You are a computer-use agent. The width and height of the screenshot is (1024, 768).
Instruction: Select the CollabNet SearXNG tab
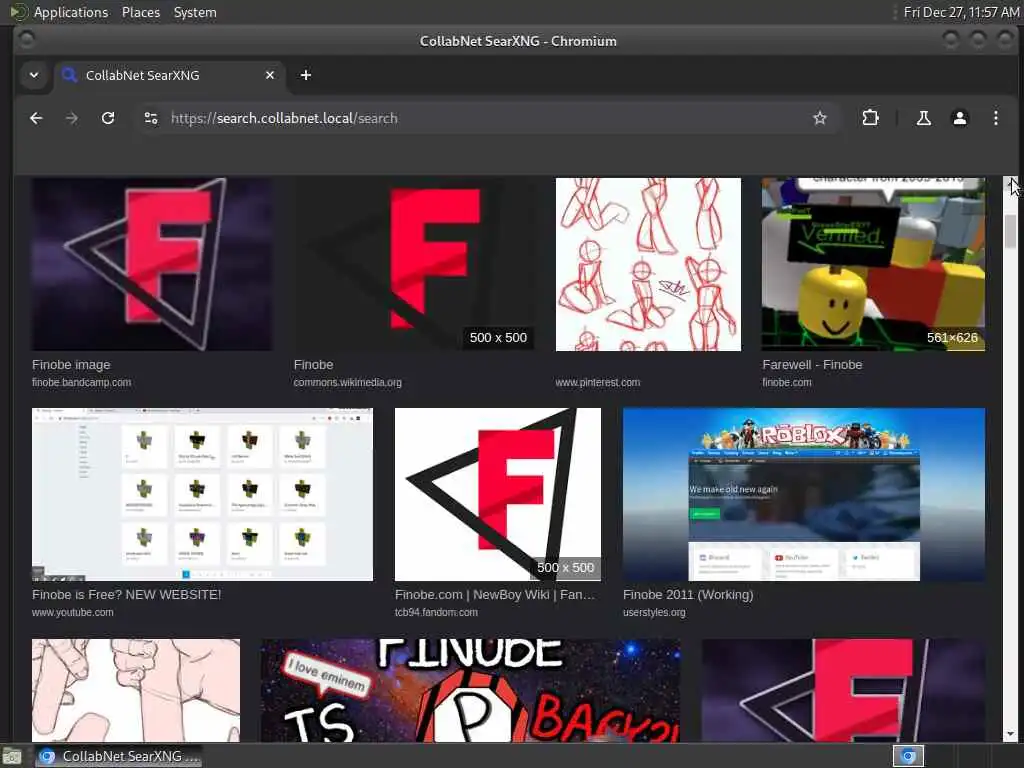[169, 75]
